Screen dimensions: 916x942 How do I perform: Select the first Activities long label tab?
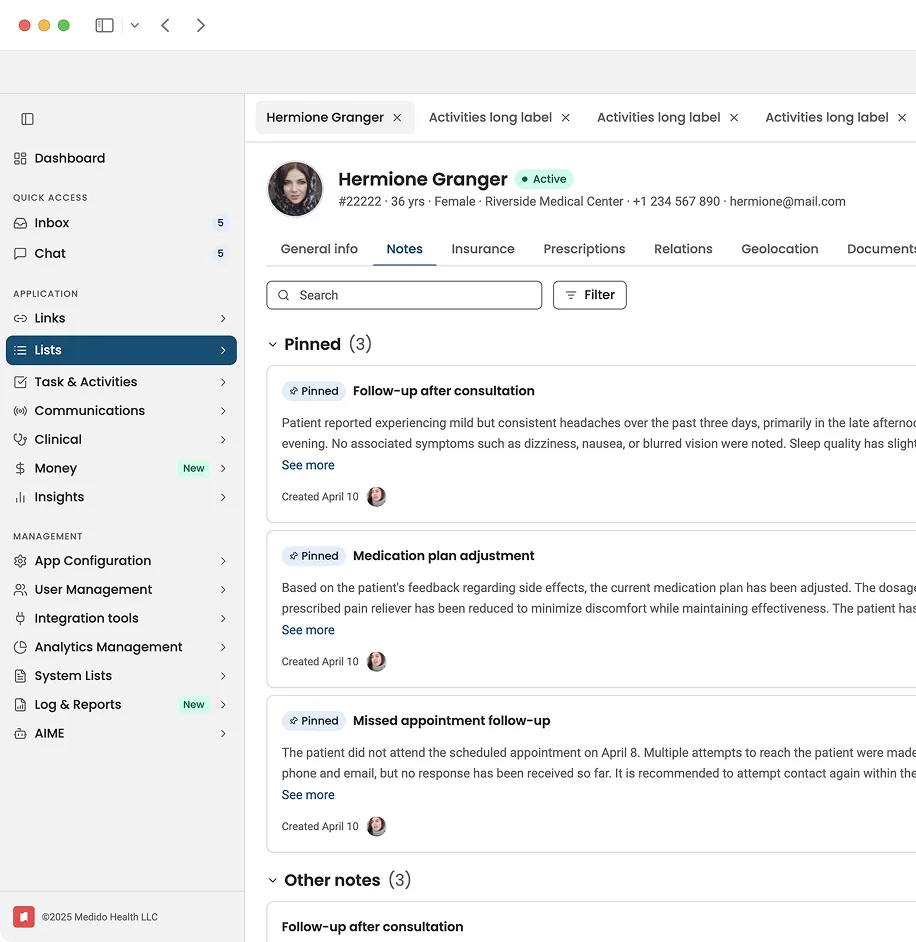point(490,117)
